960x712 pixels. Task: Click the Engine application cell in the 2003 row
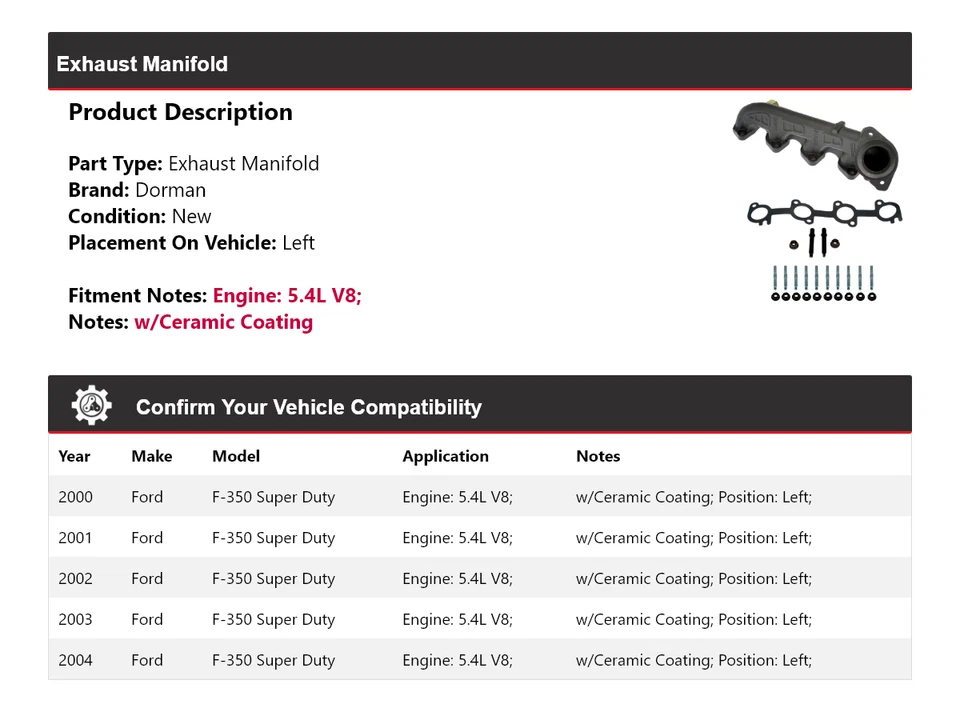point(457,620)
